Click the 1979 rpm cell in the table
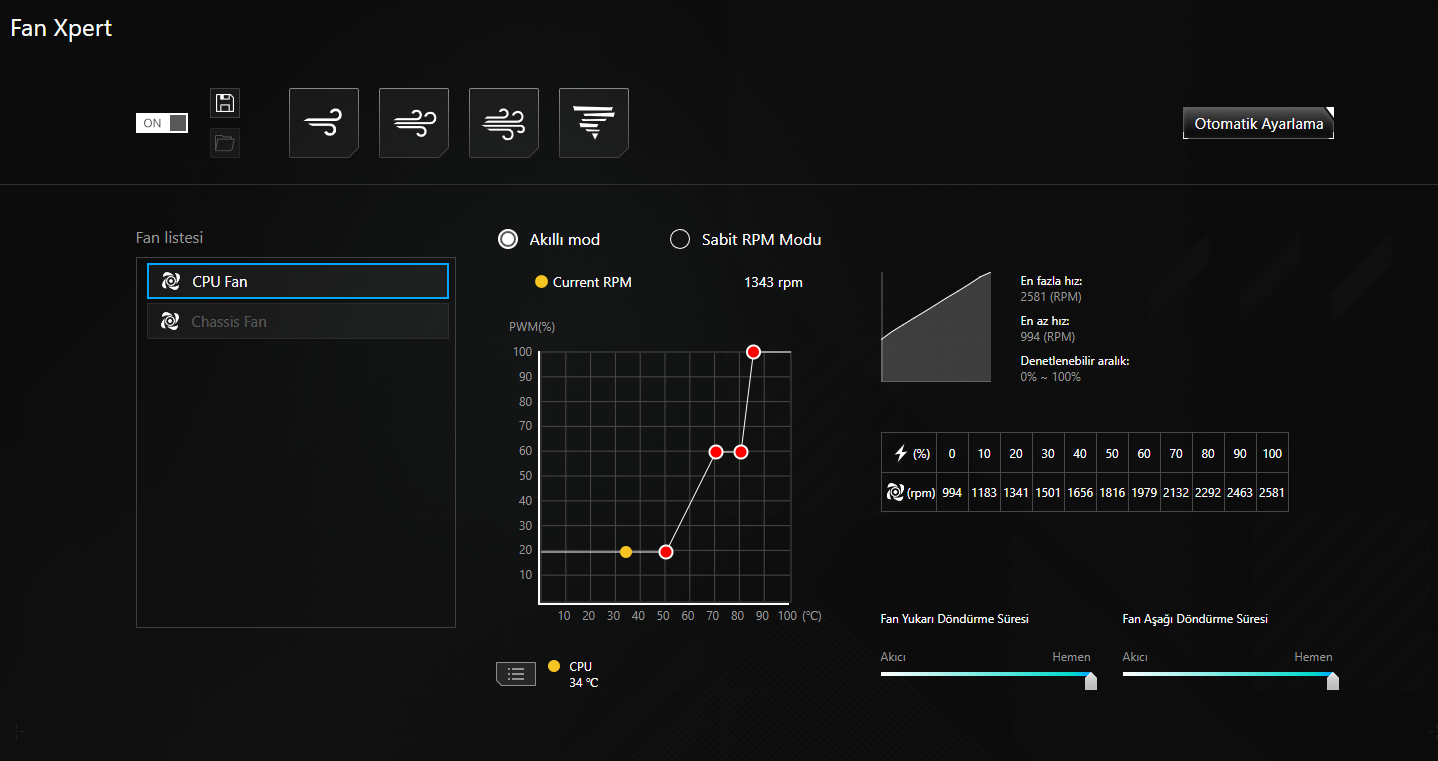 1144,492
